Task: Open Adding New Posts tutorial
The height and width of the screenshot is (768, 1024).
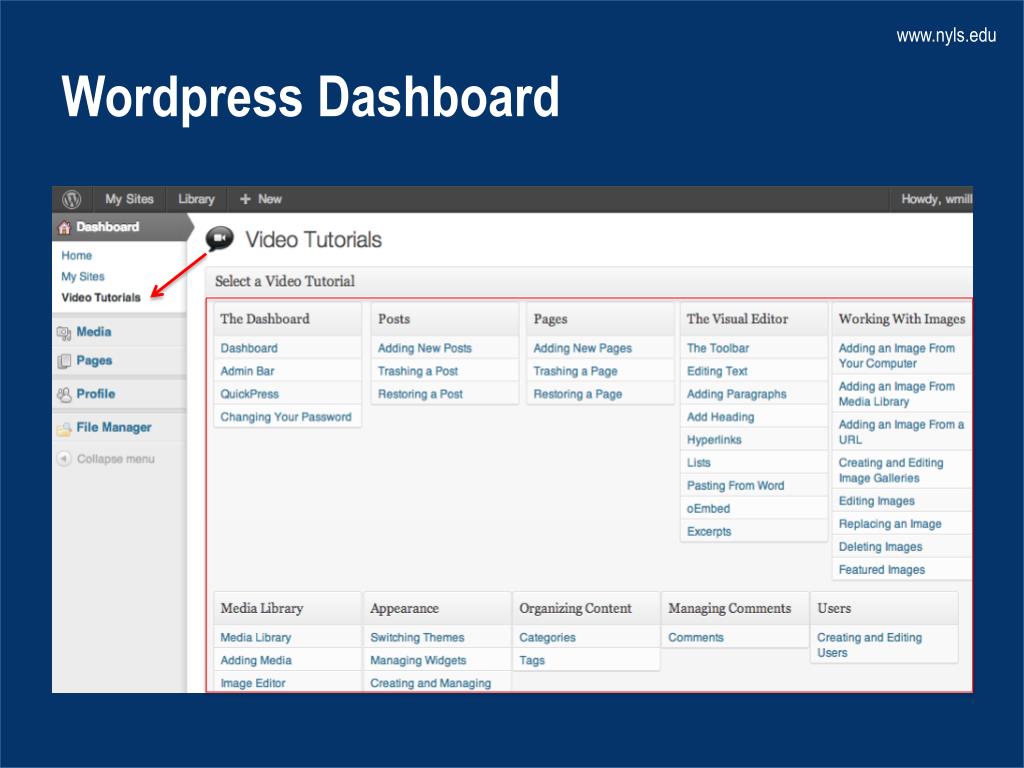Action: coord(424,348)
